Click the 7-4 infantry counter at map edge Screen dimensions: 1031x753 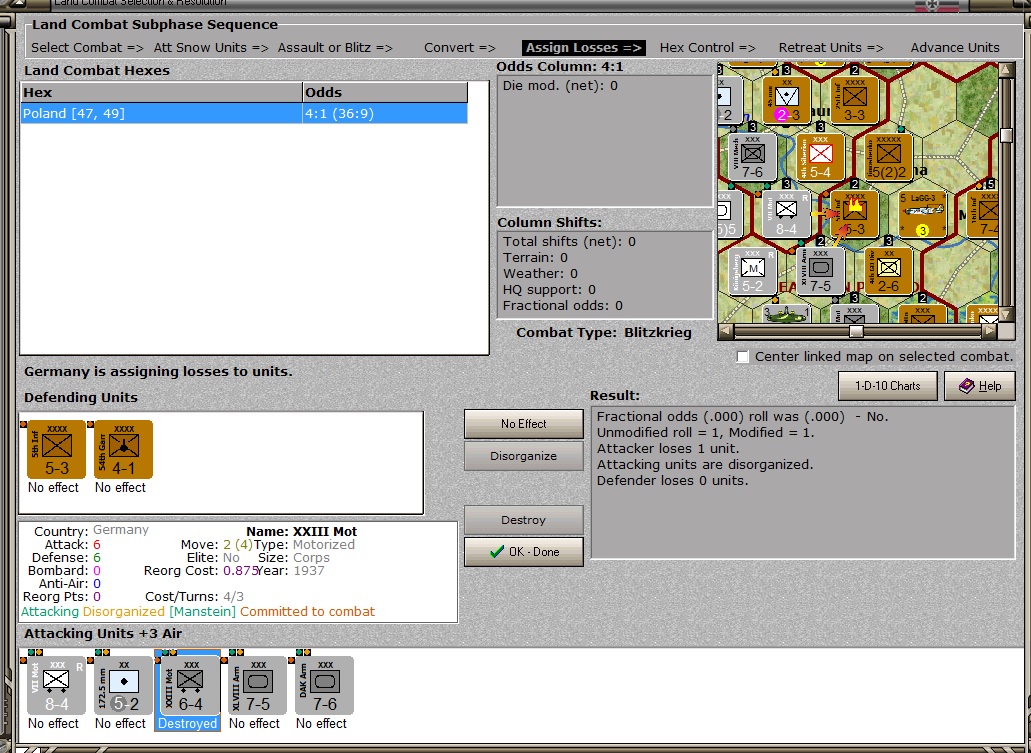click(984, 215)
